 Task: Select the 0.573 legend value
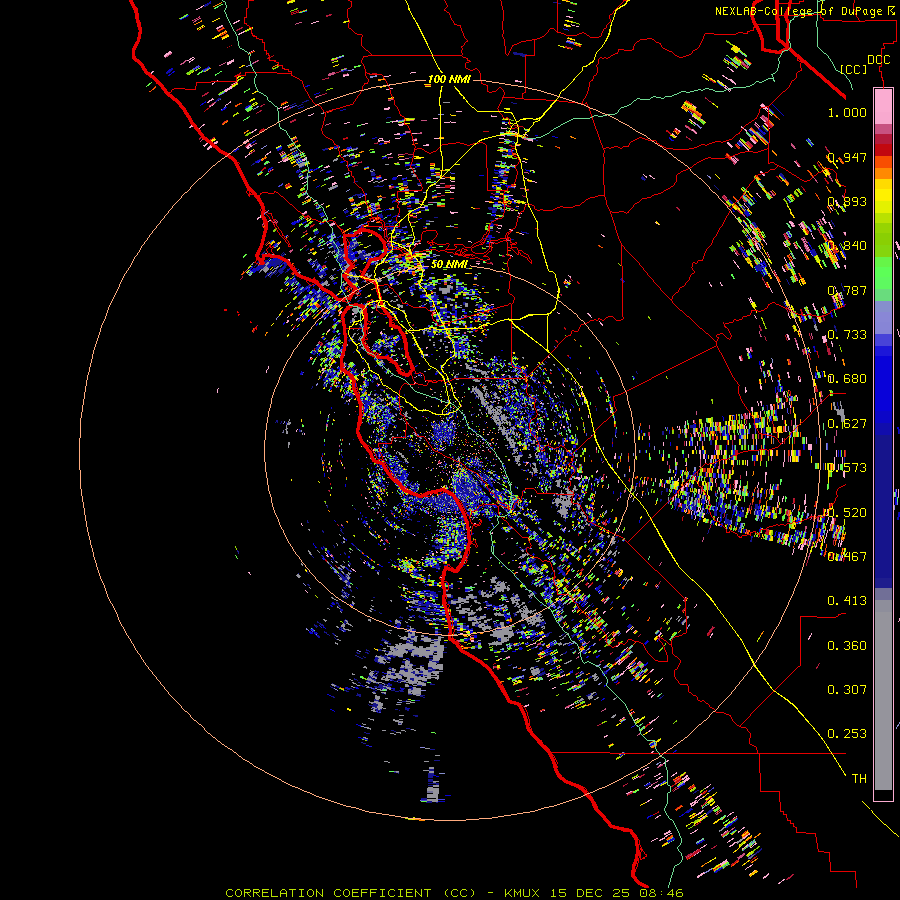click(847, 468)
